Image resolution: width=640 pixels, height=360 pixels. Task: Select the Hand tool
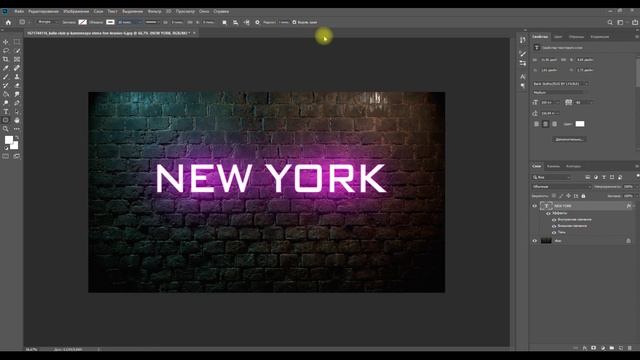(17, 120)
